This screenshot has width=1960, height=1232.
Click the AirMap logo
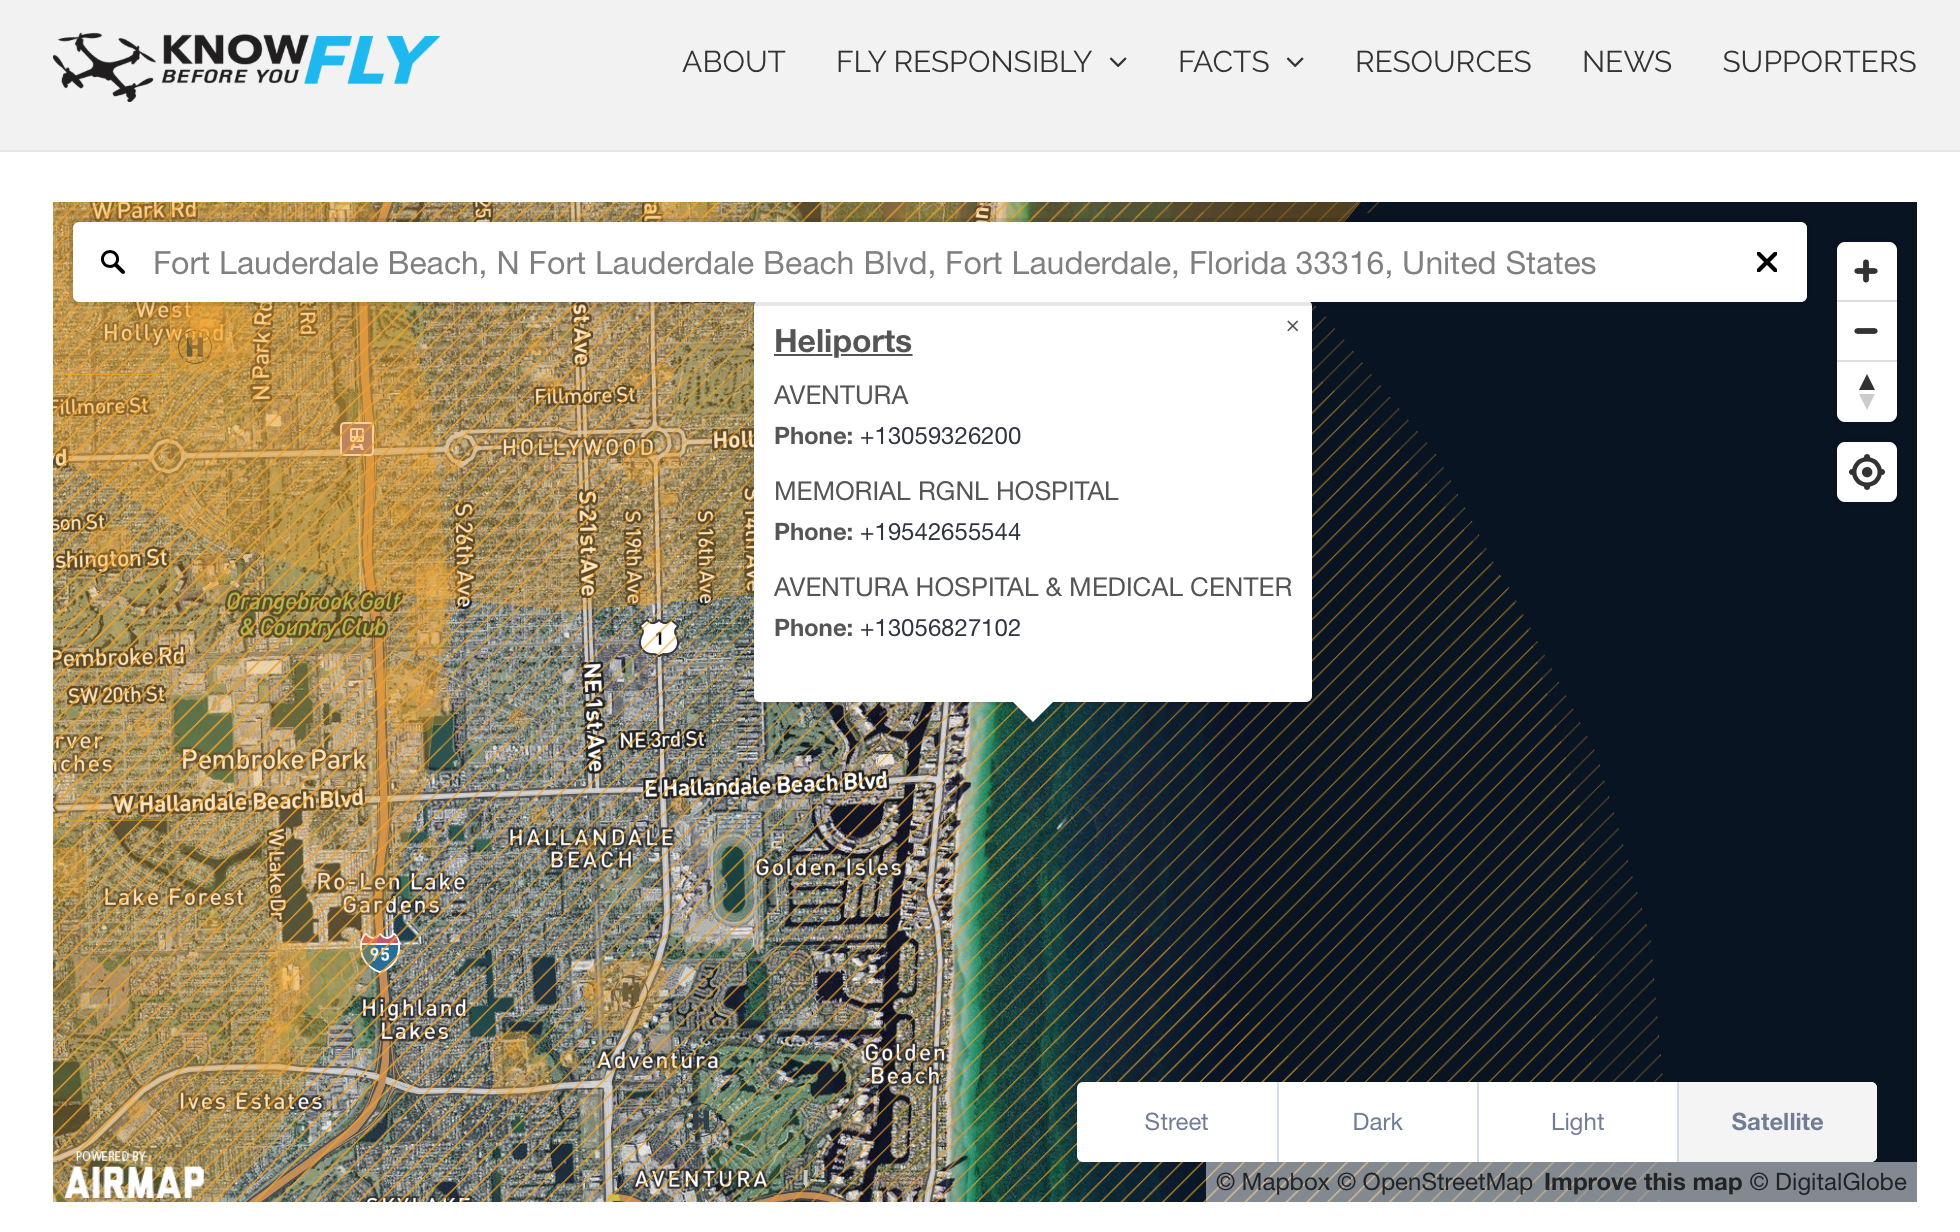point(134,1177)
